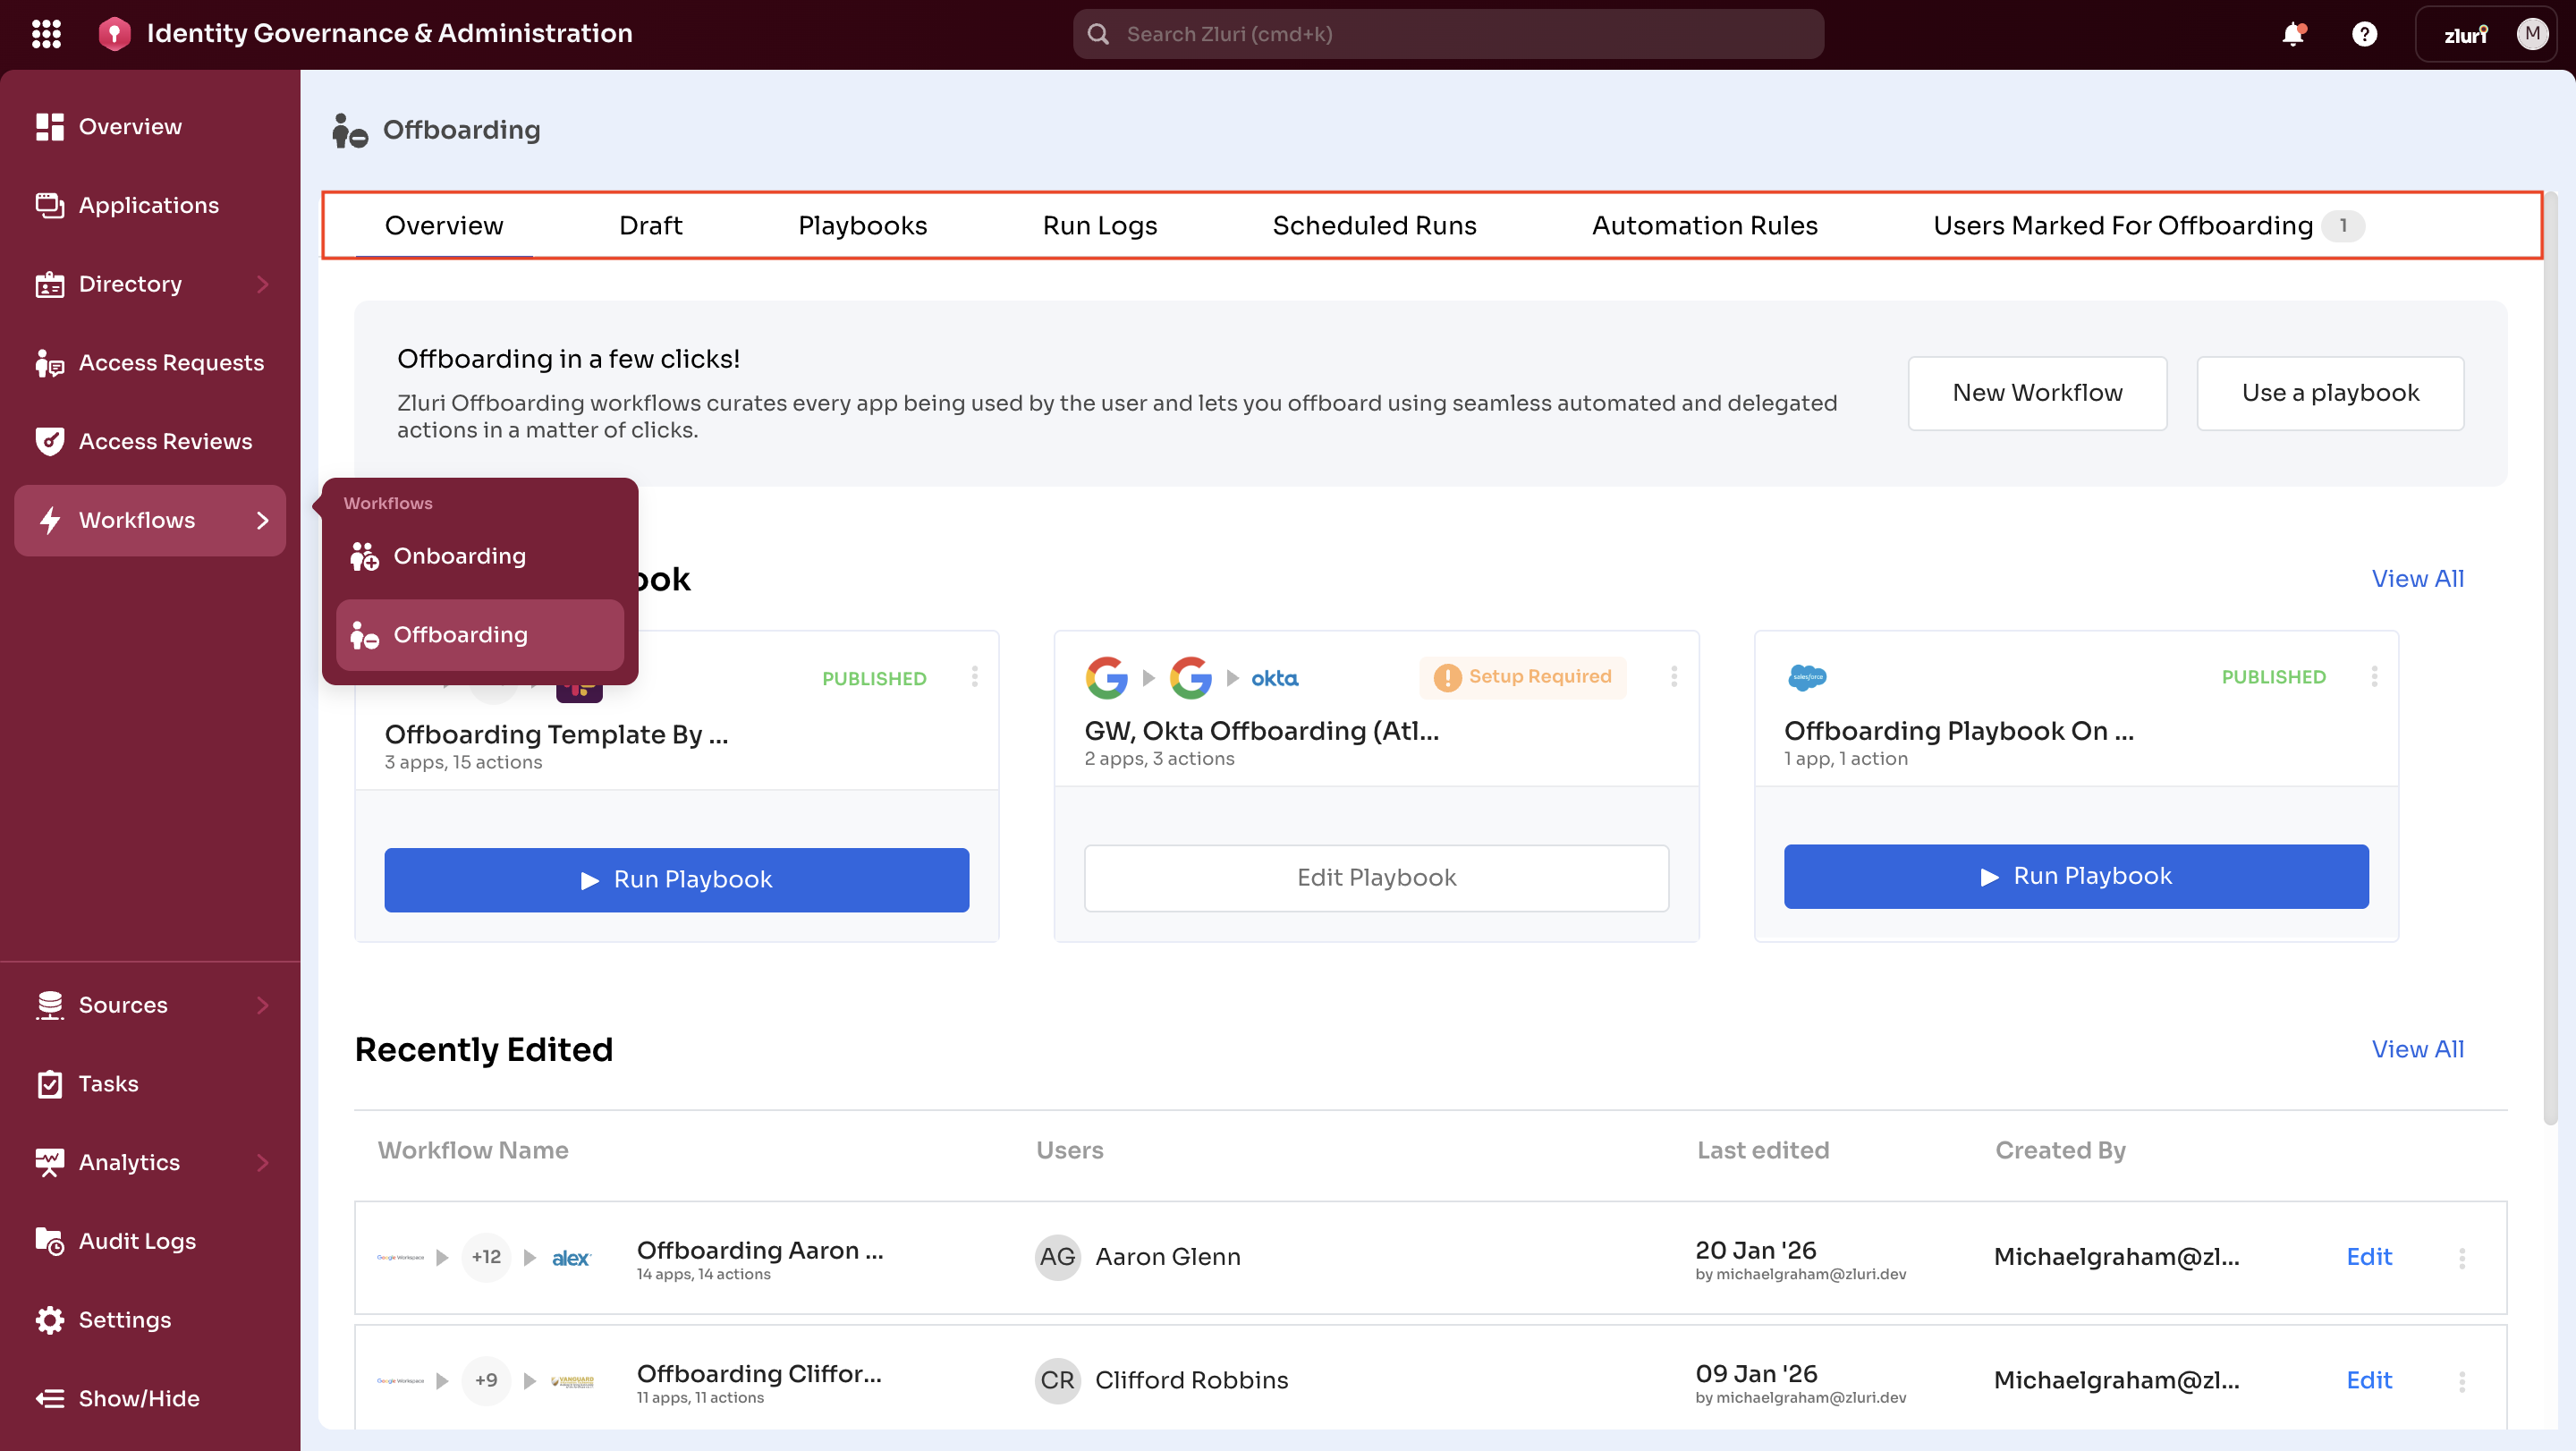Click the Search Zluri input field

pyautogui.click(x=1447, y=34)
